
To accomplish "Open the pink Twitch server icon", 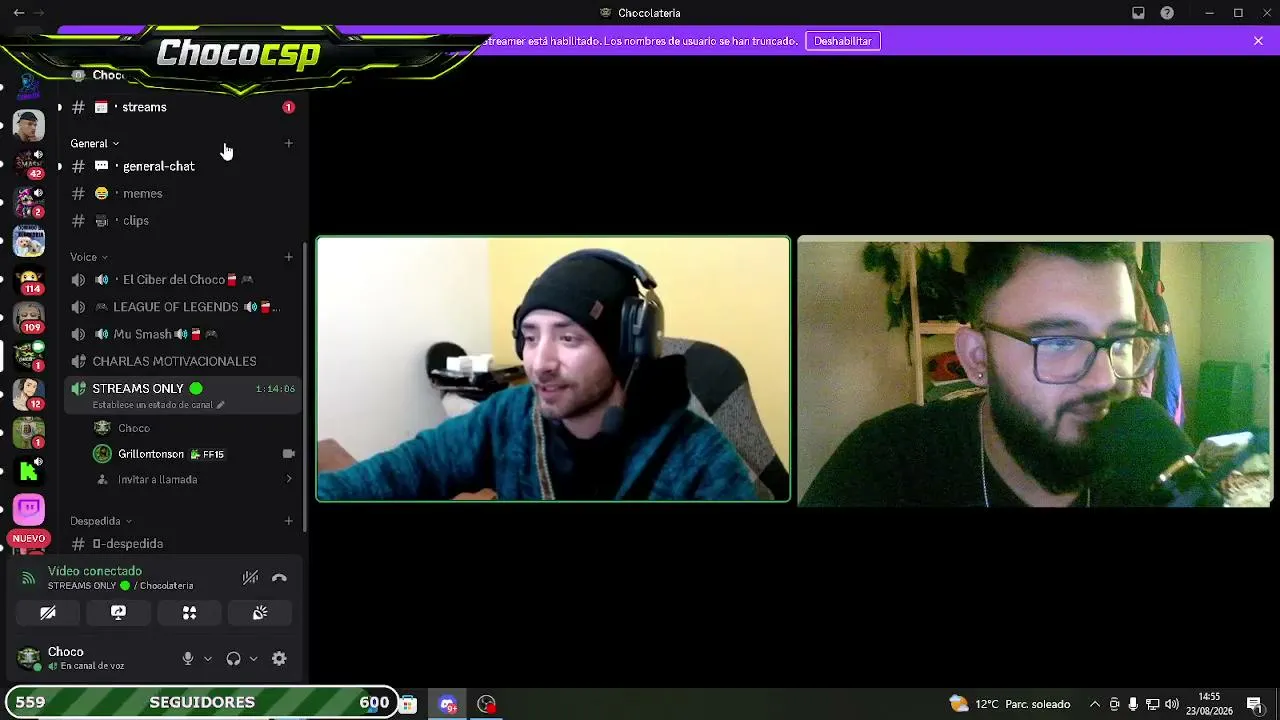I will [x=28, y=510].
